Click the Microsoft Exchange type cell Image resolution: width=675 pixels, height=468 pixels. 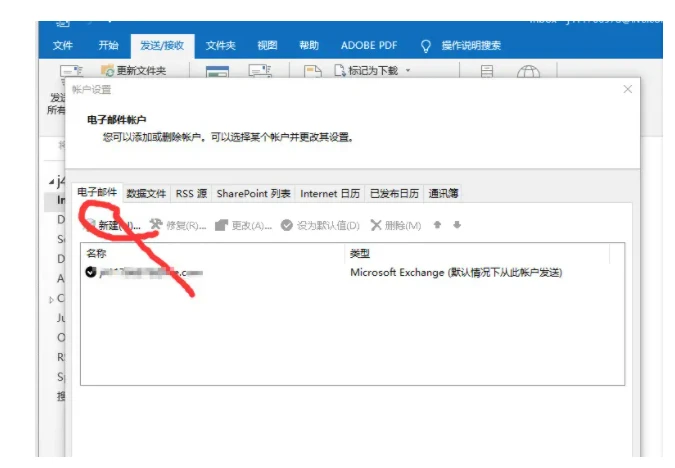point(456,273)
